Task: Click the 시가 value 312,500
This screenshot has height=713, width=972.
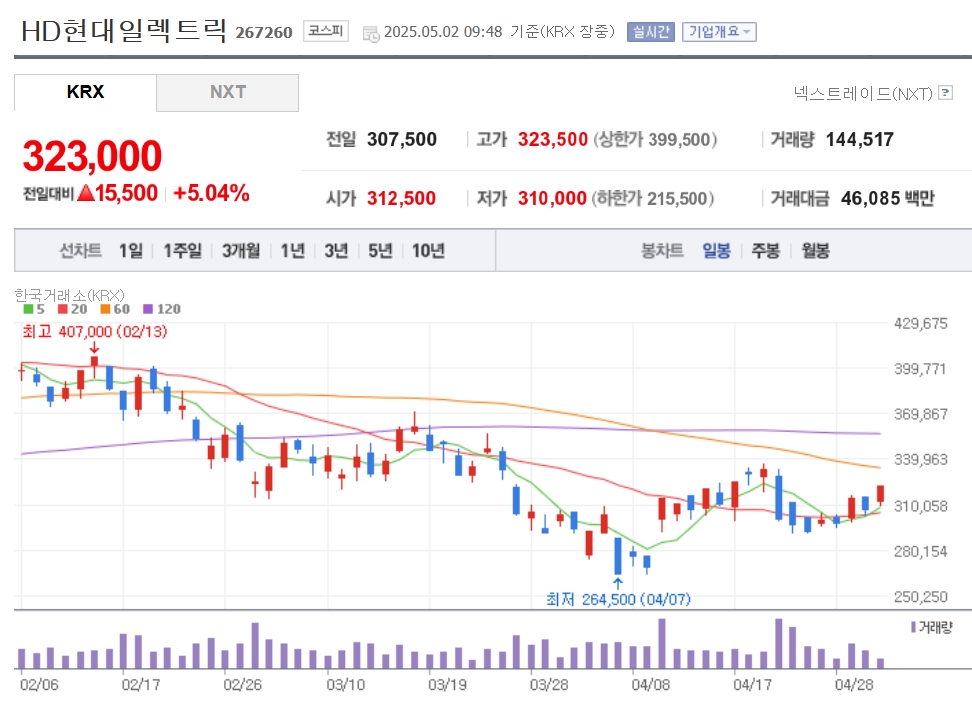Action: pos(402,198)
